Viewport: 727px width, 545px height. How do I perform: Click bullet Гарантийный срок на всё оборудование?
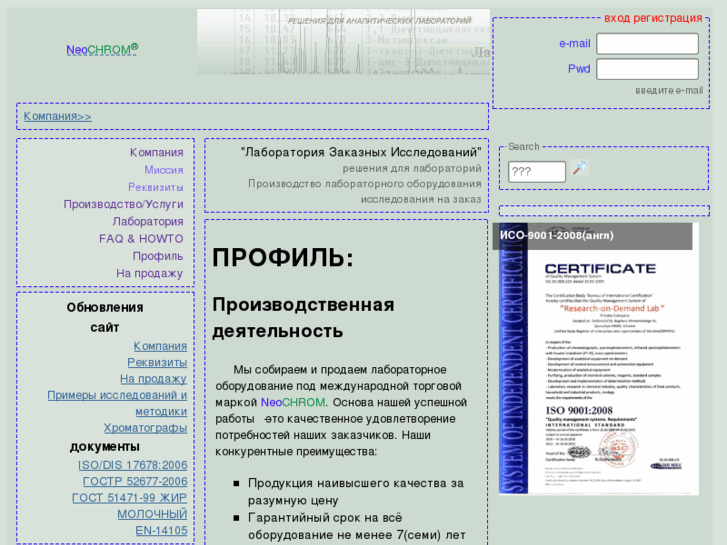click(357, 526)
